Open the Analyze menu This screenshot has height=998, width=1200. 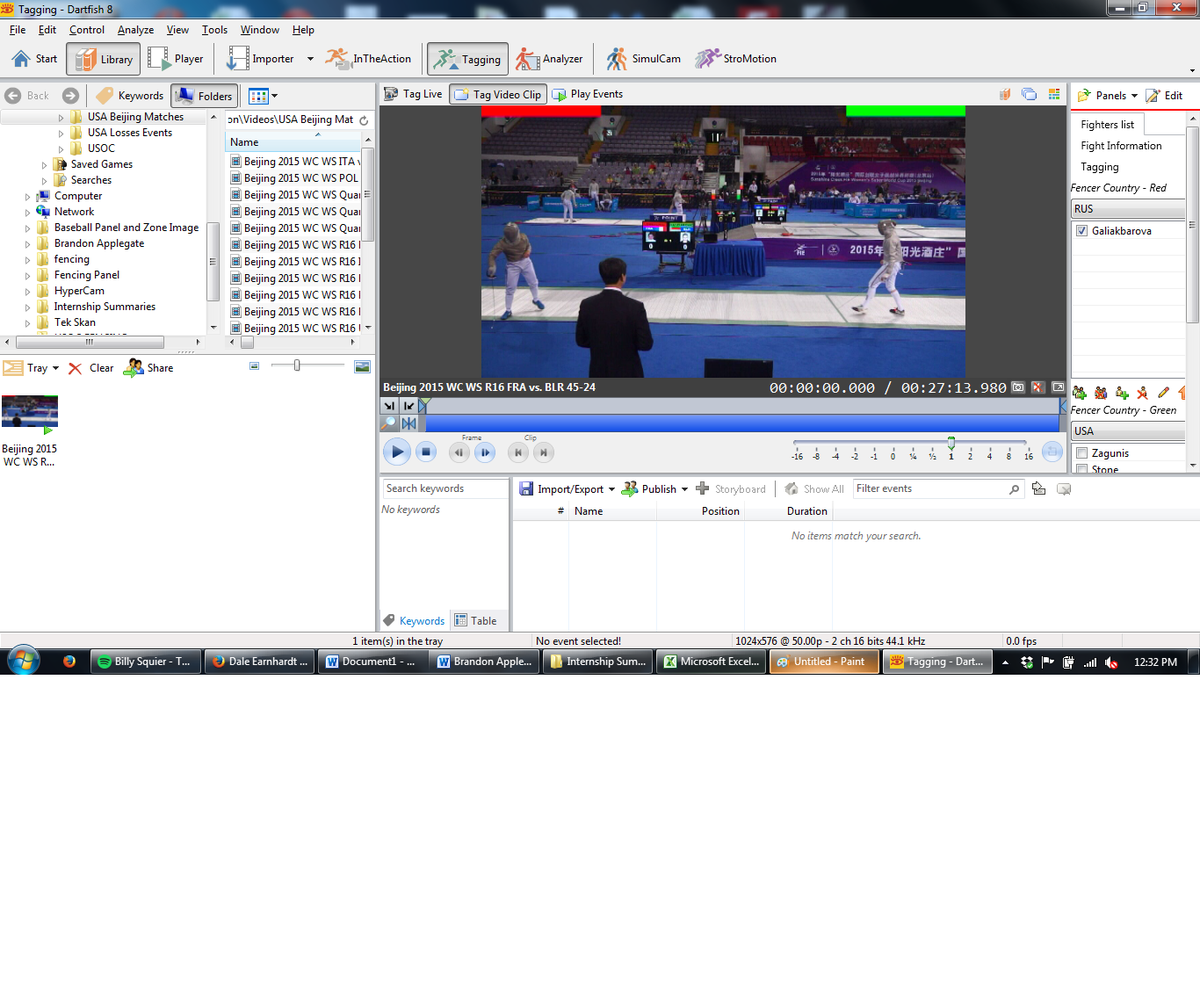click(135, 30)
